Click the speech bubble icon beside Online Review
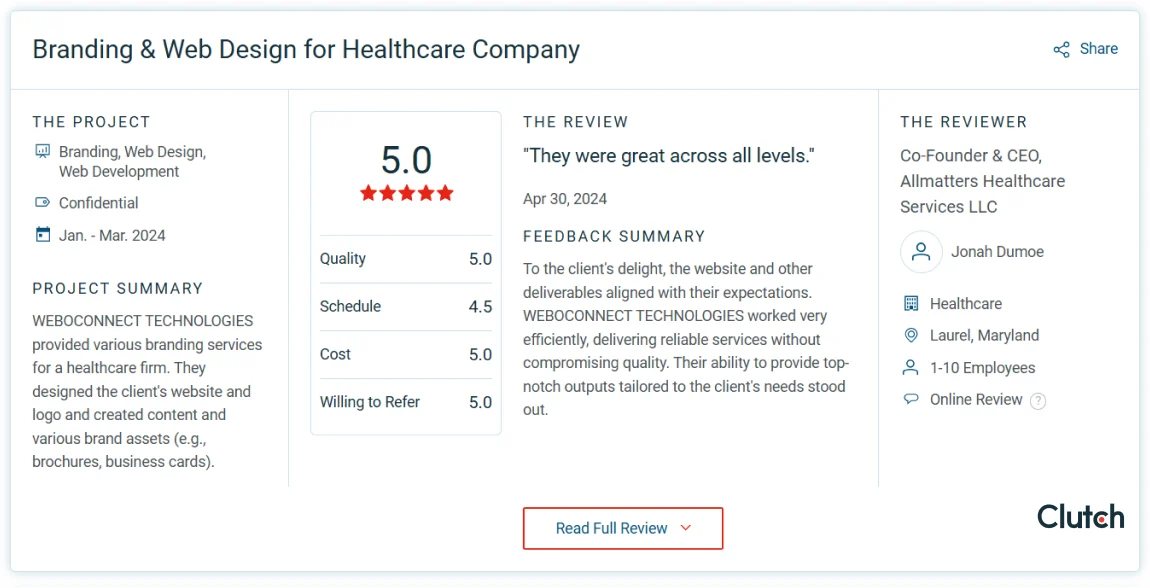This screenshot has width=1150, height=588. (911, 400)
